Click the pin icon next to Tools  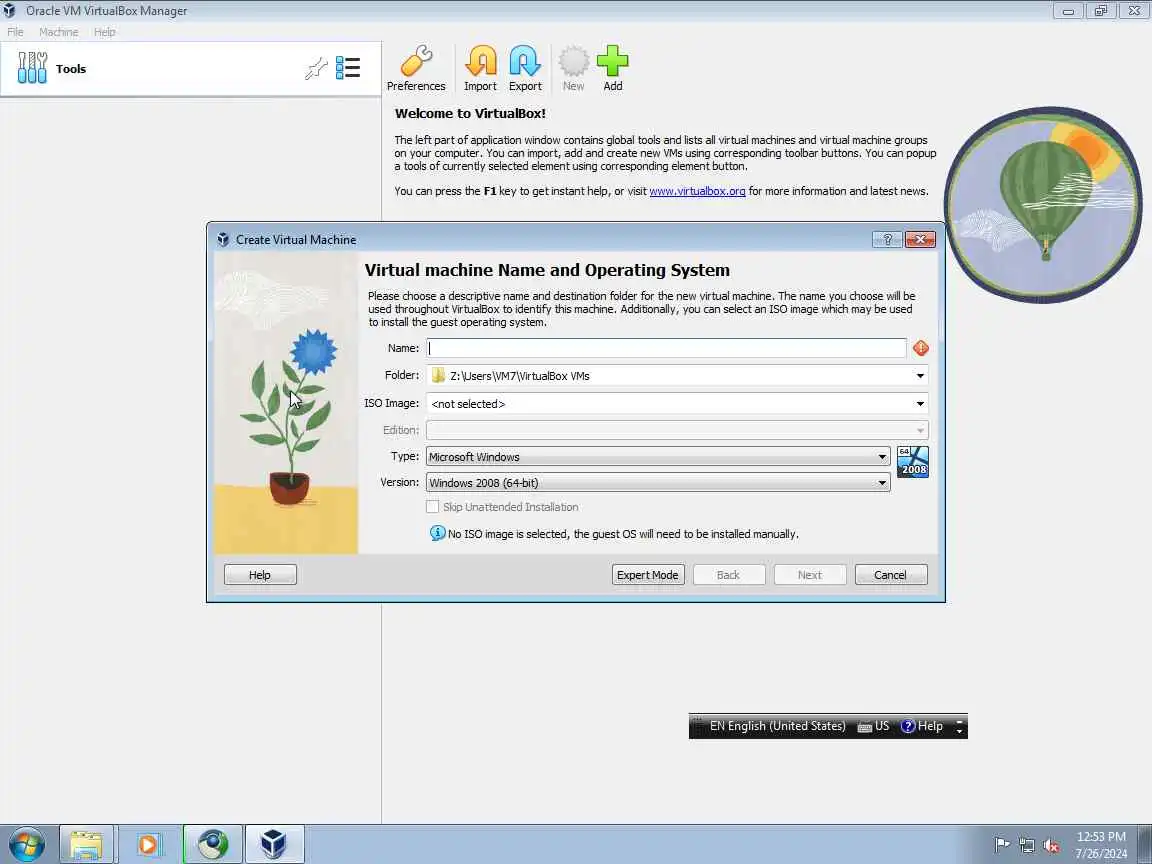coord(316,68)
